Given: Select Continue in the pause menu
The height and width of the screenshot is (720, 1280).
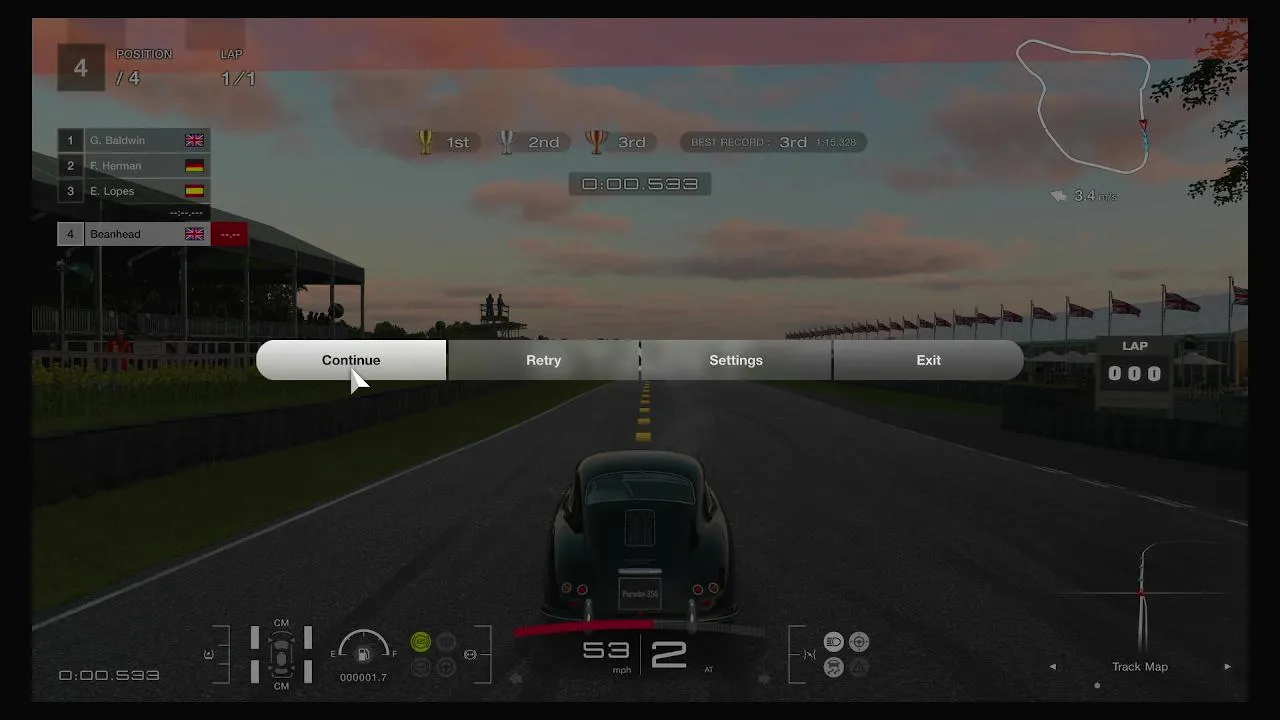Looking at the screenshot, I should tap(351, 360).
